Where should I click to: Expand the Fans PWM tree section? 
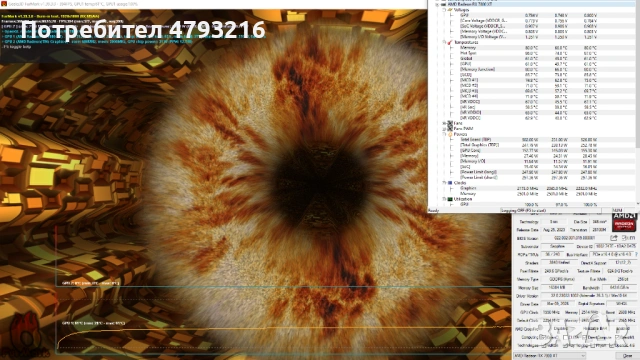[x=444, y=128]
